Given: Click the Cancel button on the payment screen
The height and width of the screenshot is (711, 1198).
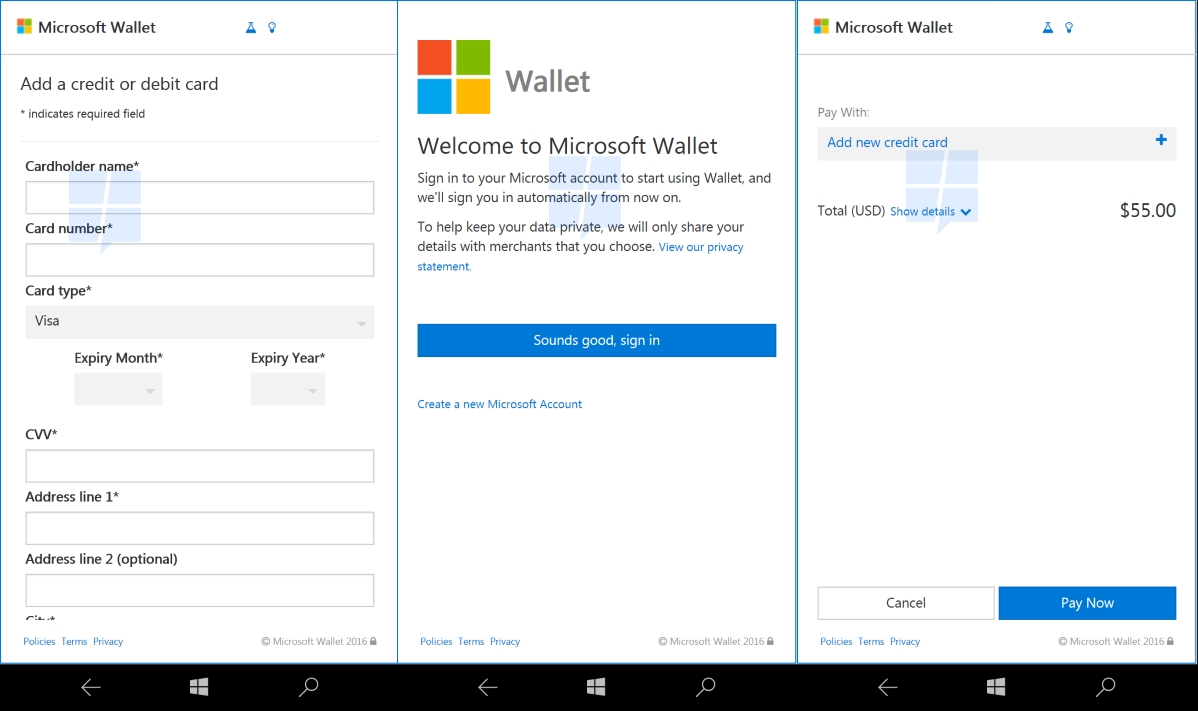Looking at the screenshot, I should (905, 603).
